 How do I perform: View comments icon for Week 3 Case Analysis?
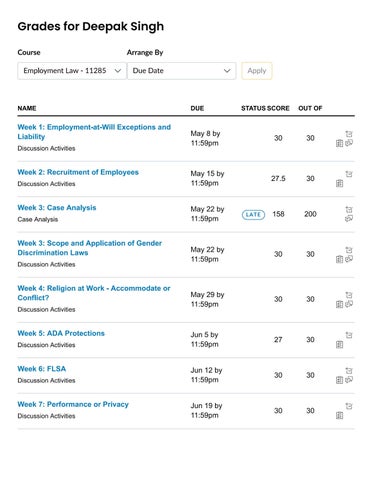pos(349,219)
